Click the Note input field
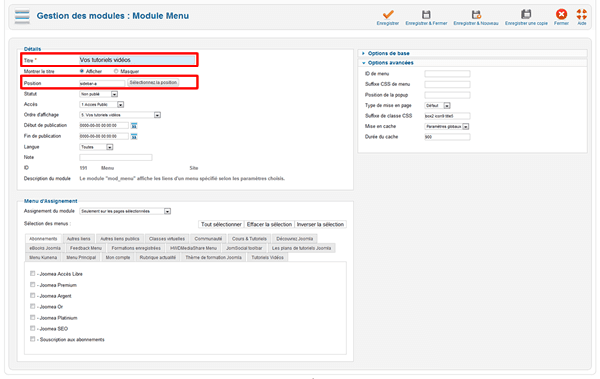Image resolution: width=600 pixels, height=379 pixels. [116, 157]
